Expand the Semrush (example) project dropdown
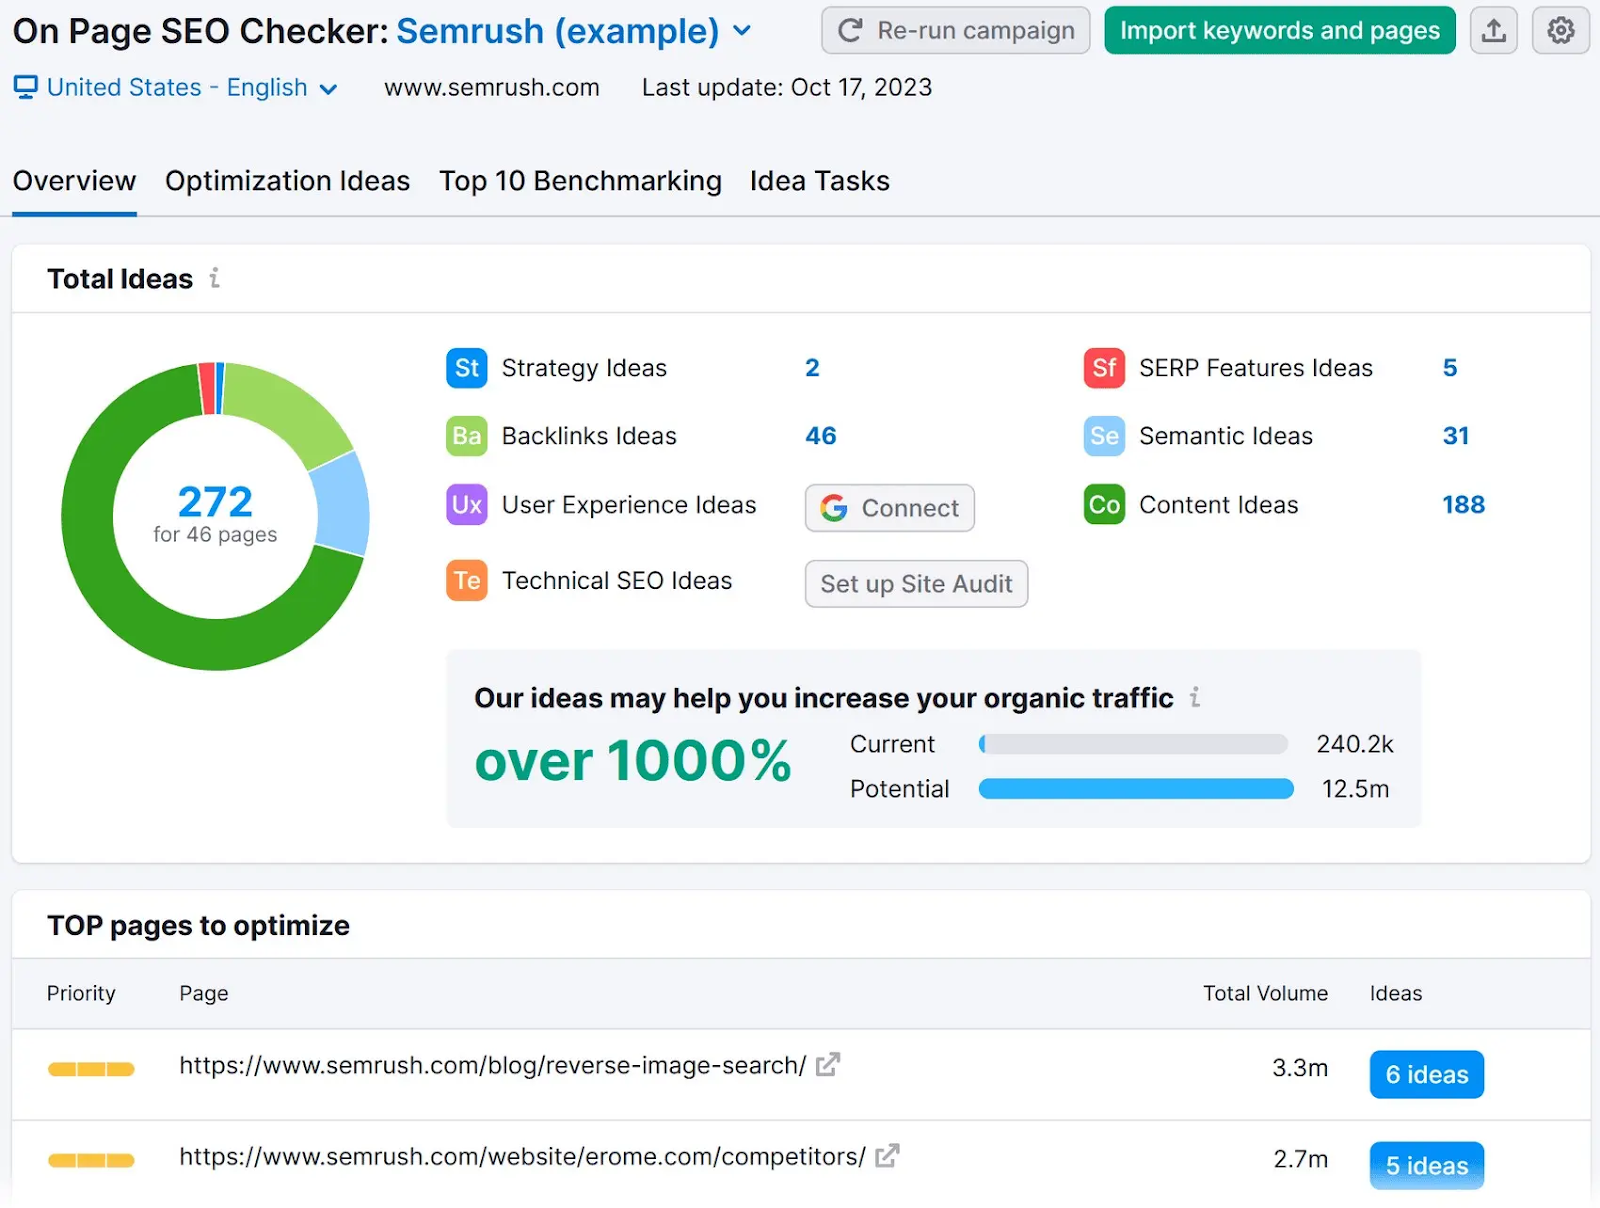The height and width of the screenshot is (1208, 1600). point(742,31)
